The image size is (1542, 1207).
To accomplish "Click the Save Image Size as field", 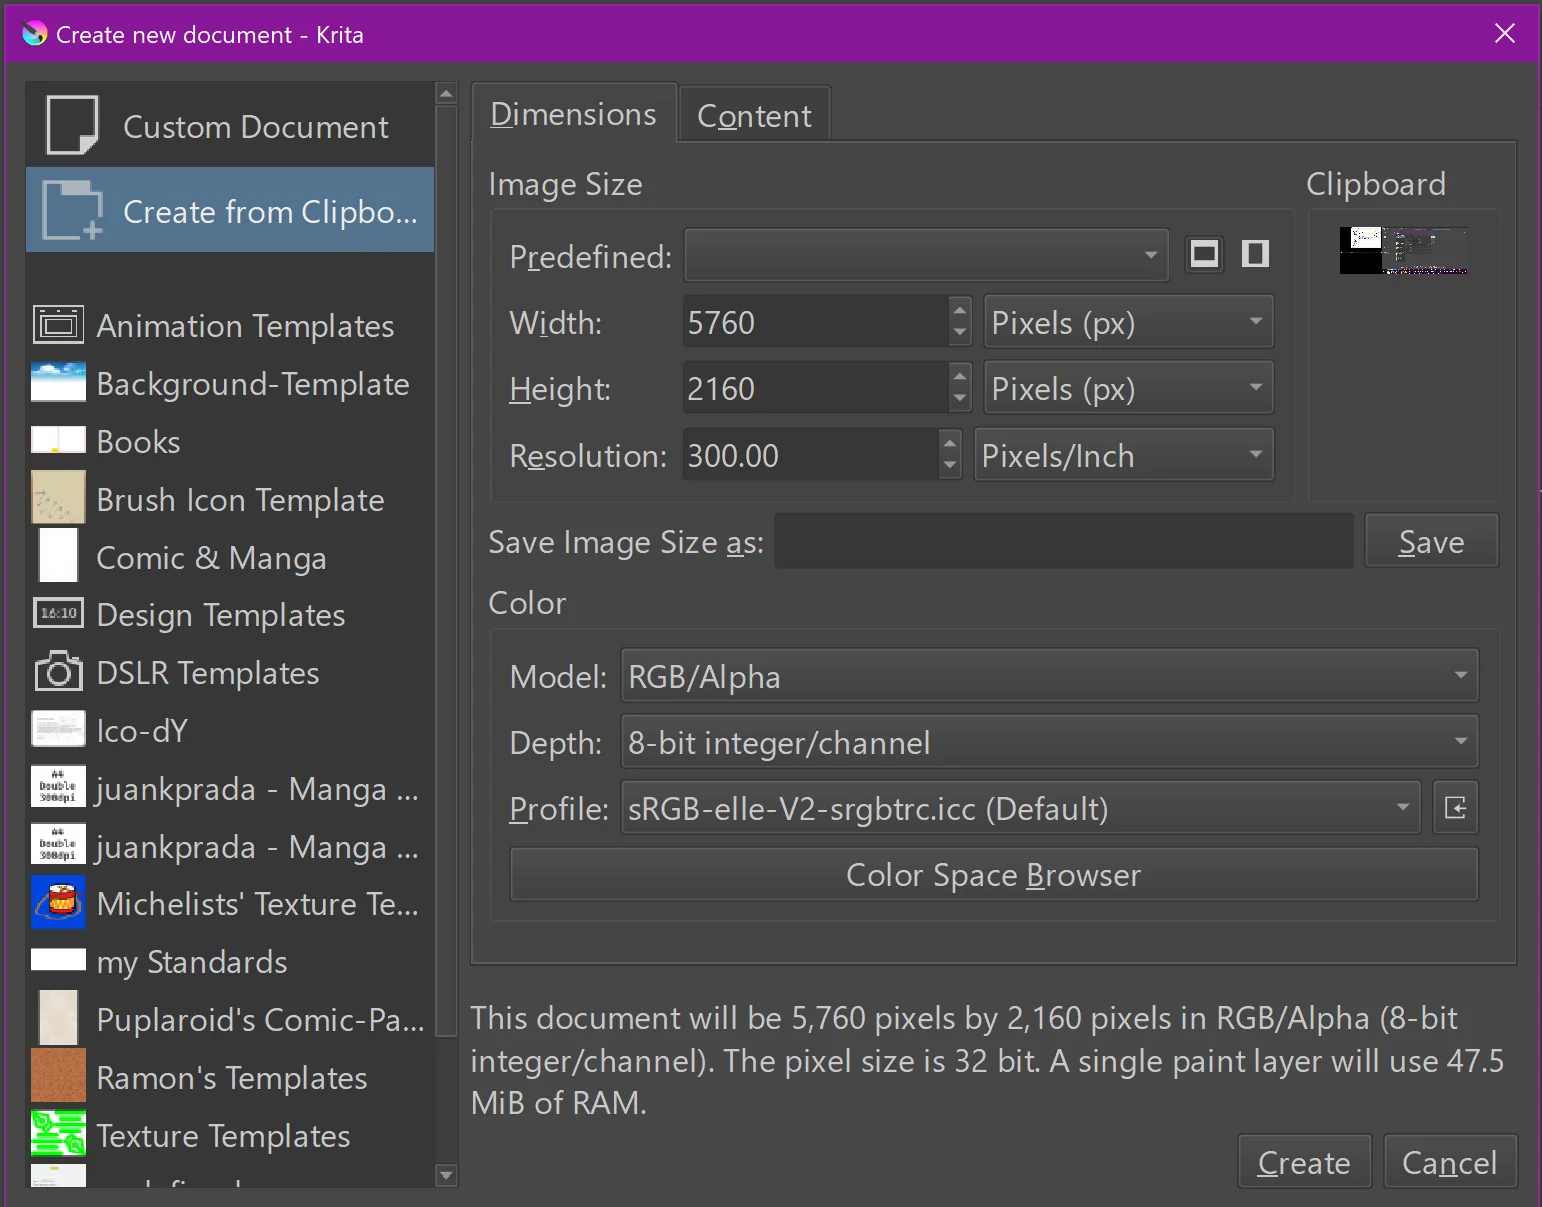I will tap(1064, 541).
